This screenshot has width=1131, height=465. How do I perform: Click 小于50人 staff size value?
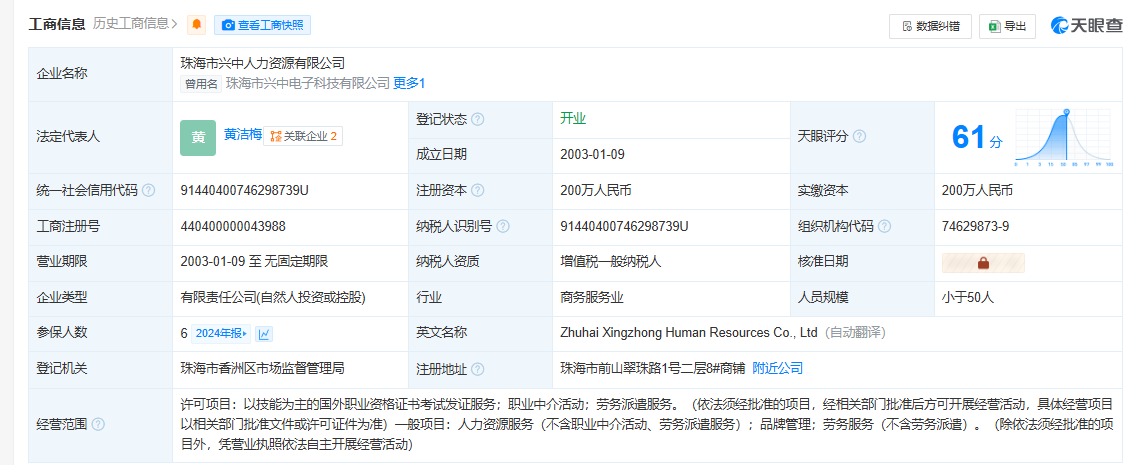[x=968, y=298]
